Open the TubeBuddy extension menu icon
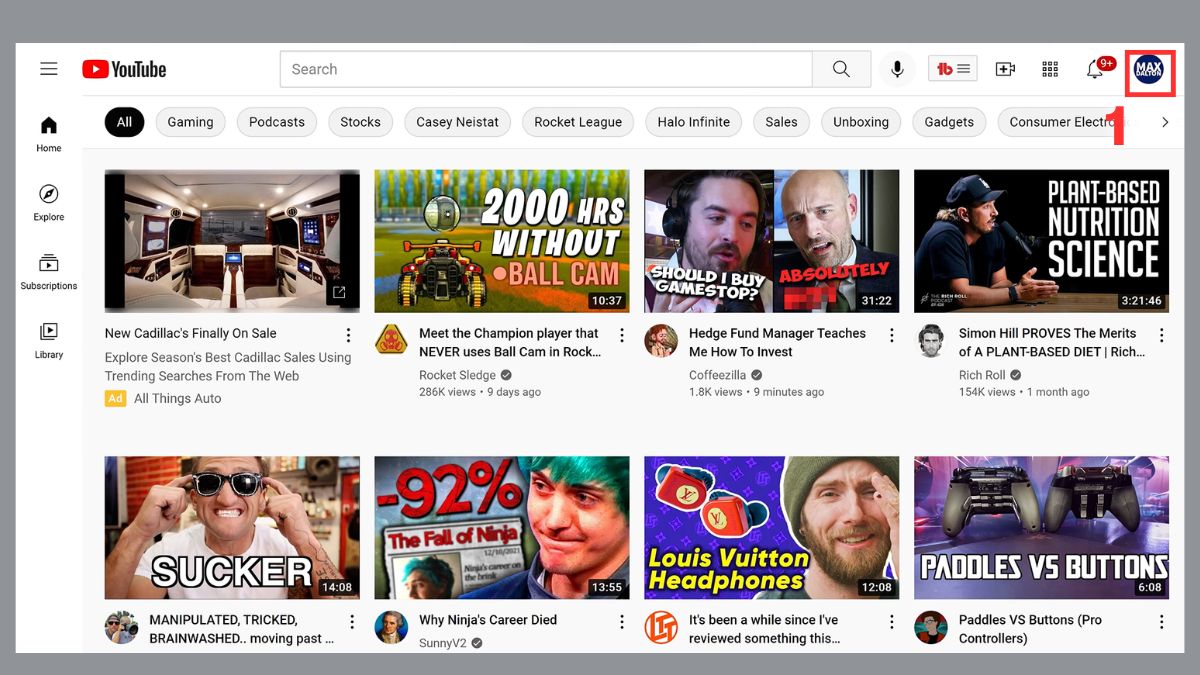The width and height of the screenshot is (1200, 675). tap(953, 69)
